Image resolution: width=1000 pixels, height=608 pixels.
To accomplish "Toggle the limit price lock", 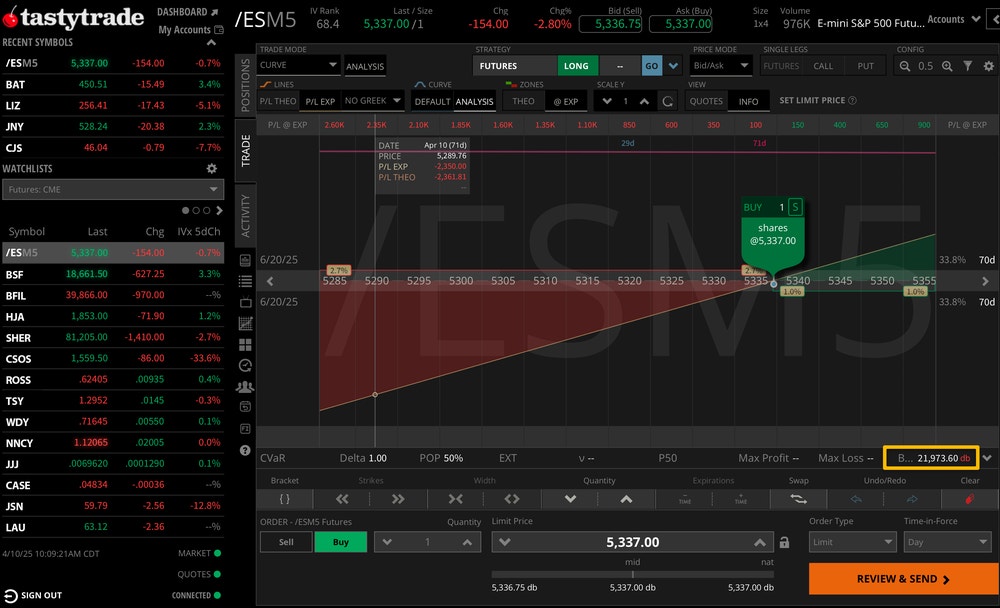I will tap(784, 542).
